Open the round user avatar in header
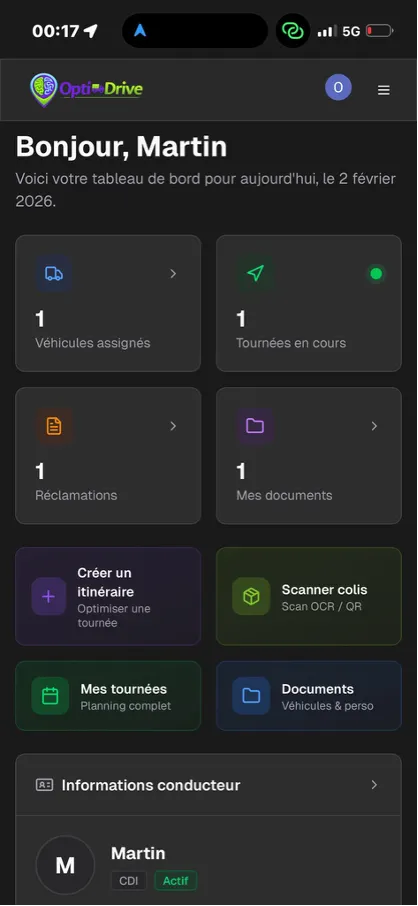This screenshot has height=906, width=418. (x=338, y=88)
